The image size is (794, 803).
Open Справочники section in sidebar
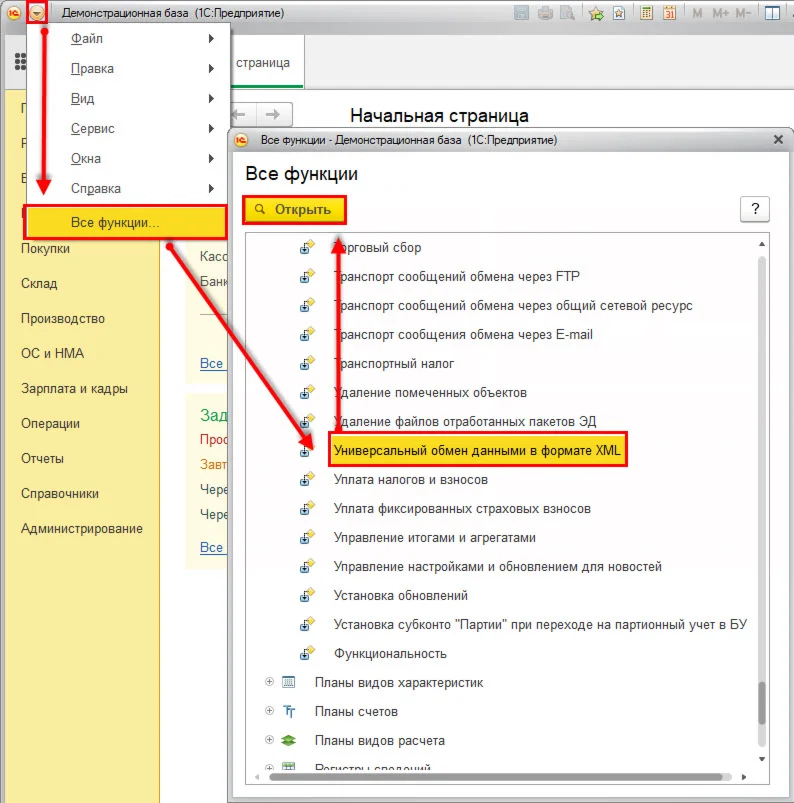click(60, 494)
